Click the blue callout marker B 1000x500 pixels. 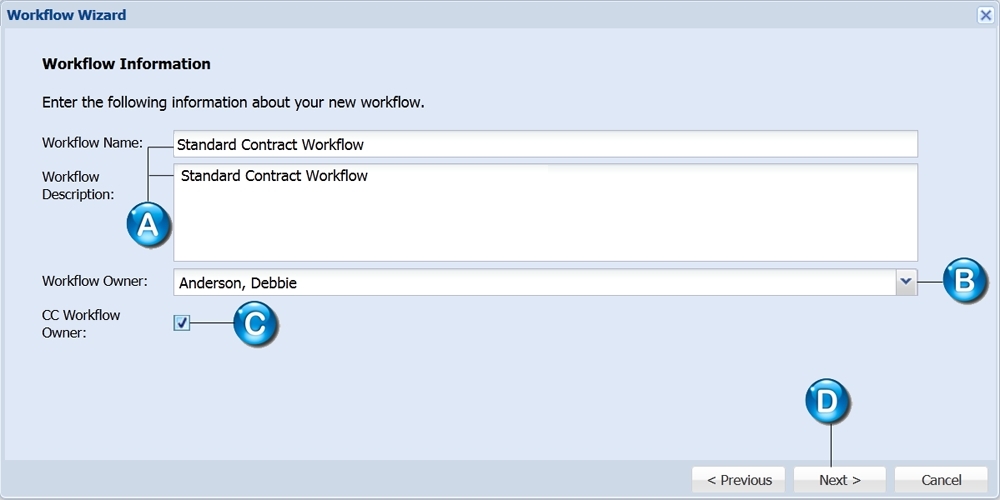(x=964, y=281)
